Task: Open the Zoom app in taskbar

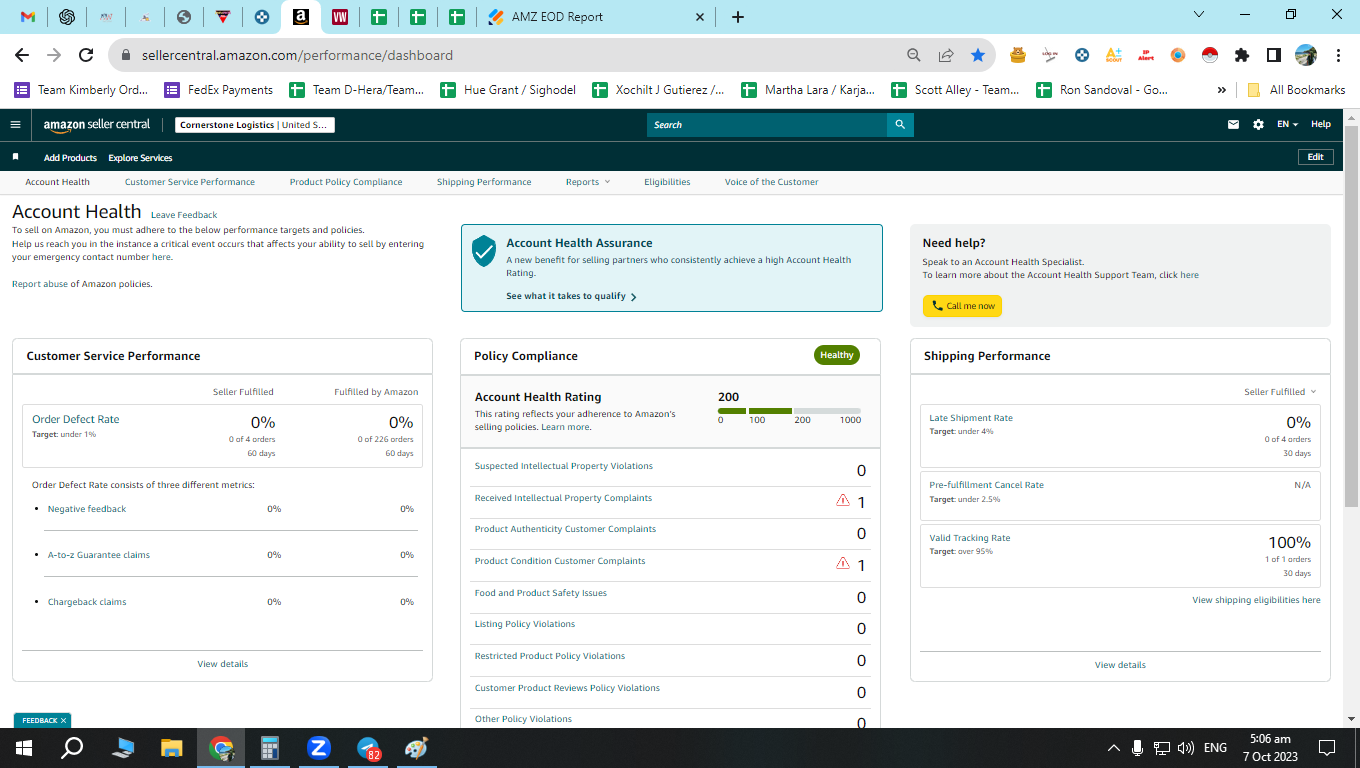Action: point(319,748)
